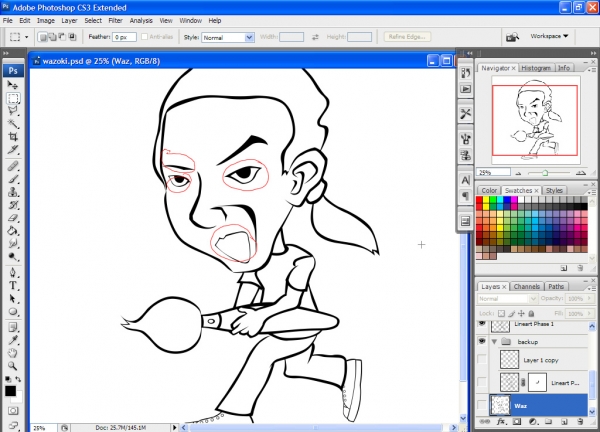Viewport: 600px width, 432px height.
Task: Choose Add to selection mode
Action: (52, 37)
